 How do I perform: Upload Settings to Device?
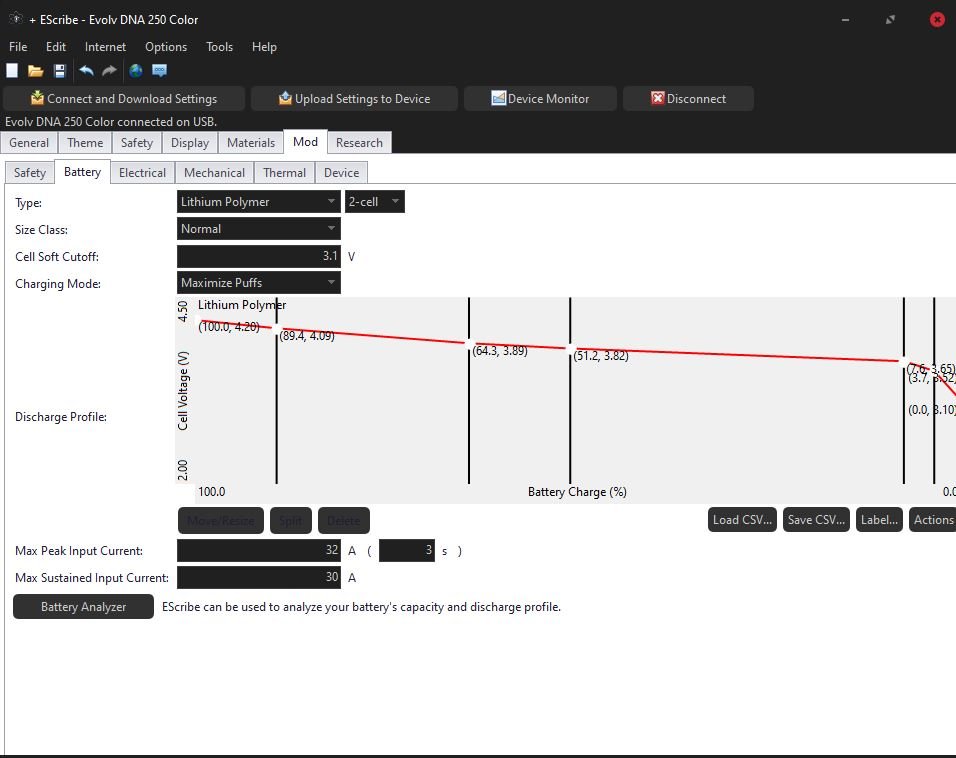[354, 99]
